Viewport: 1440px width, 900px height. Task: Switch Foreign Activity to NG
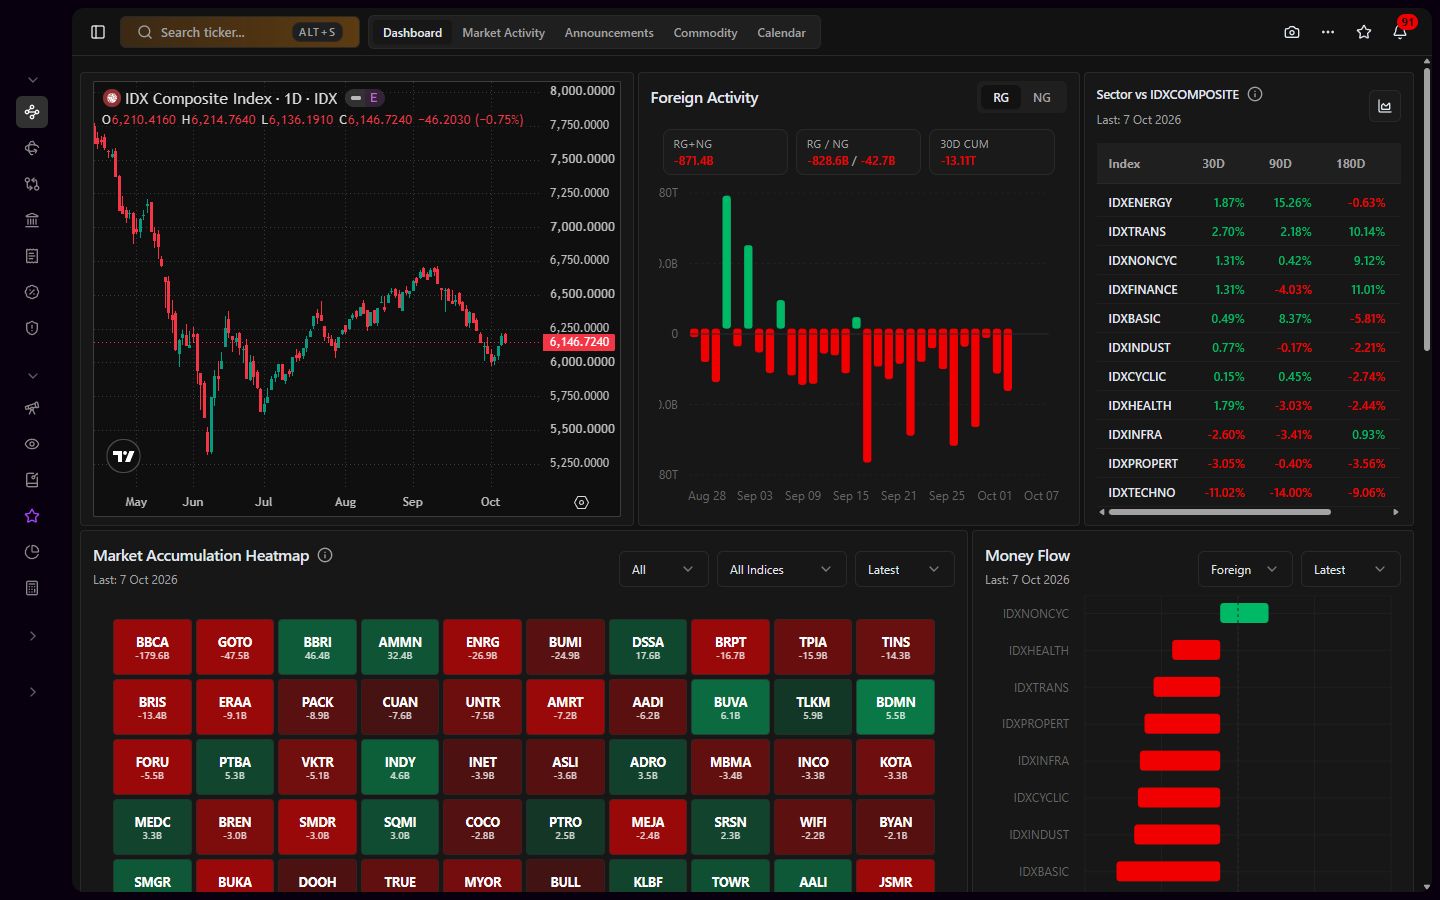pyautogui.click(x=1042, y=97)
